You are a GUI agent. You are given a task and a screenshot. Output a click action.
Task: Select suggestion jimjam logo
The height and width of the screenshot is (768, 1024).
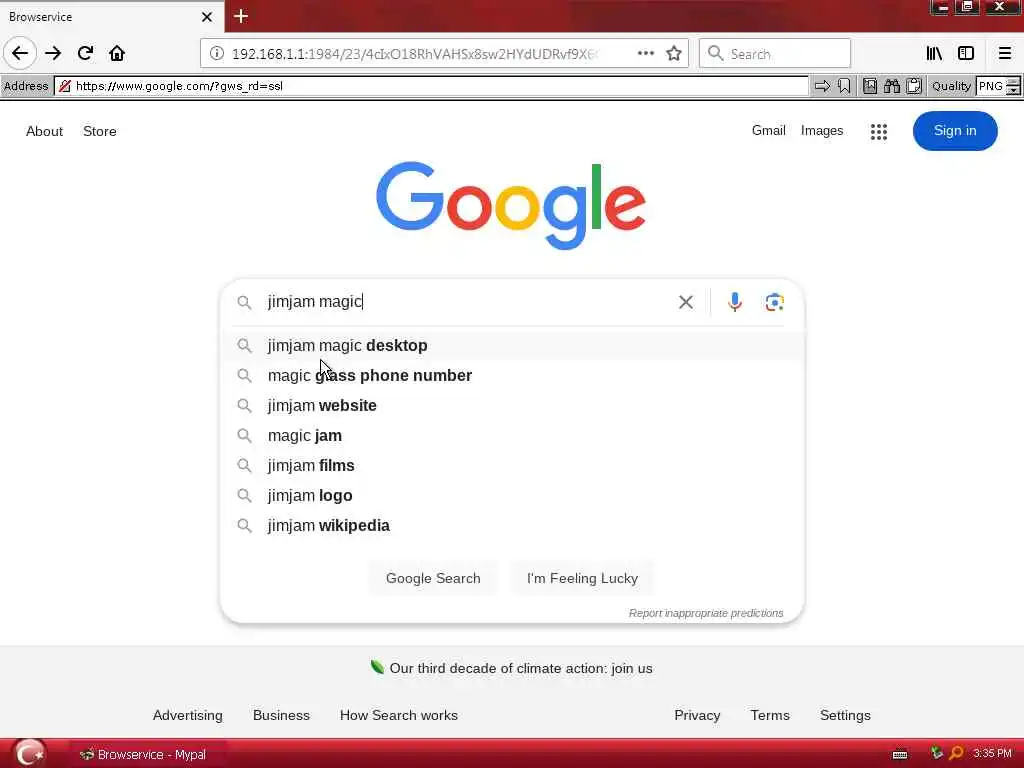coord(512,496)
